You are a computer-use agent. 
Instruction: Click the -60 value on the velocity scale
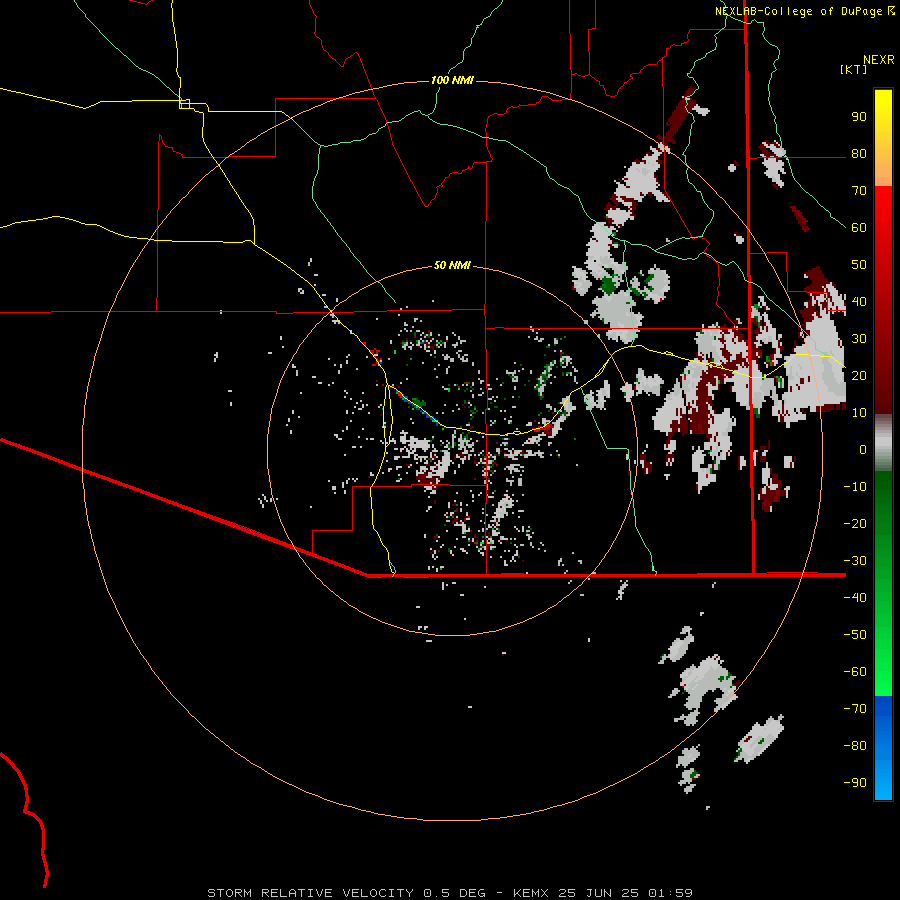(855, 672)
